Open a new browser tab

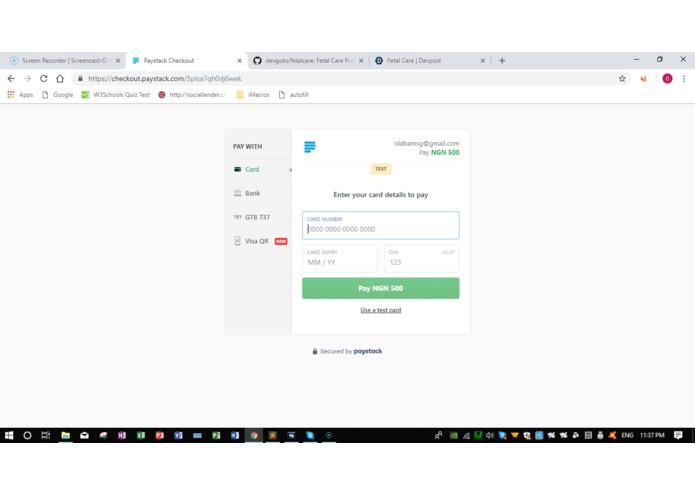point(502,61)
